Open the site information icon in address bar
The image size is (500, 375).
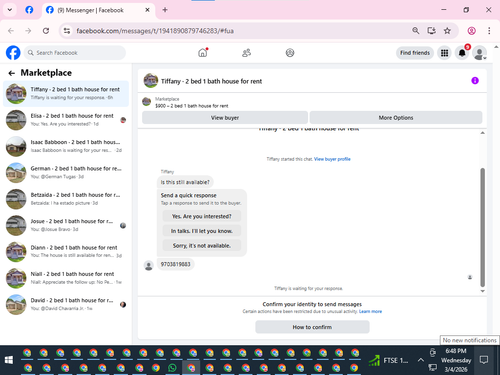point(67,31)
